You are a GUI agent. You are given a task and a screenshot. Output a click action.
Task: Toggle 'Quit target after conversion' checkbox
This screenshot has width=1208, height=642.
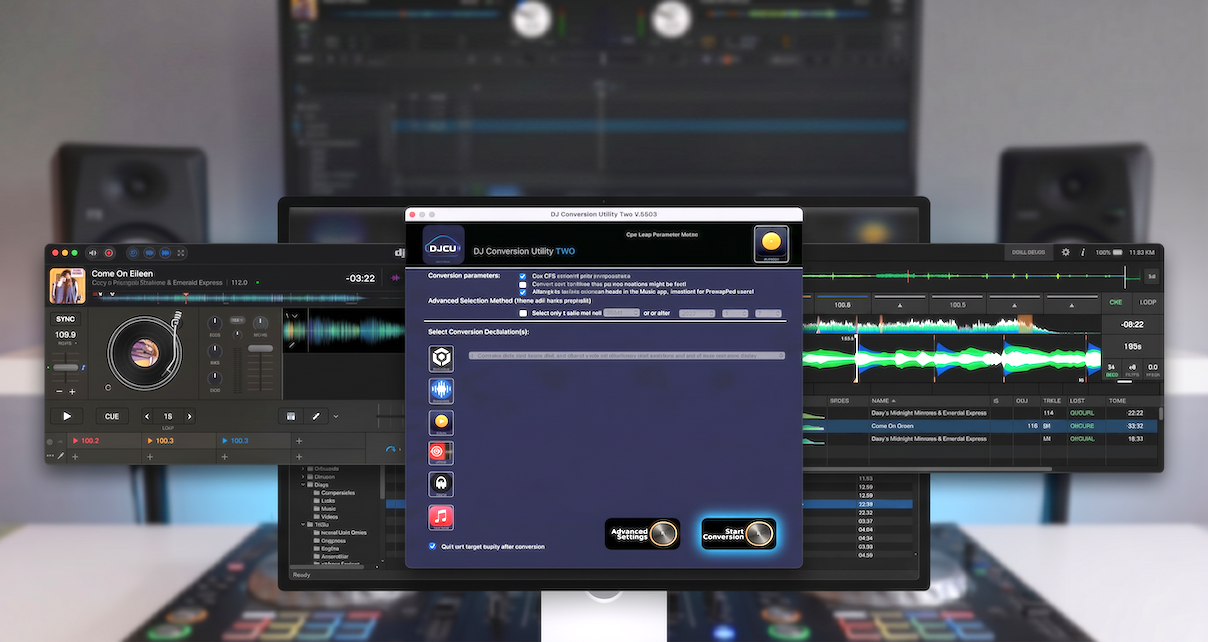tap(432, 546)
